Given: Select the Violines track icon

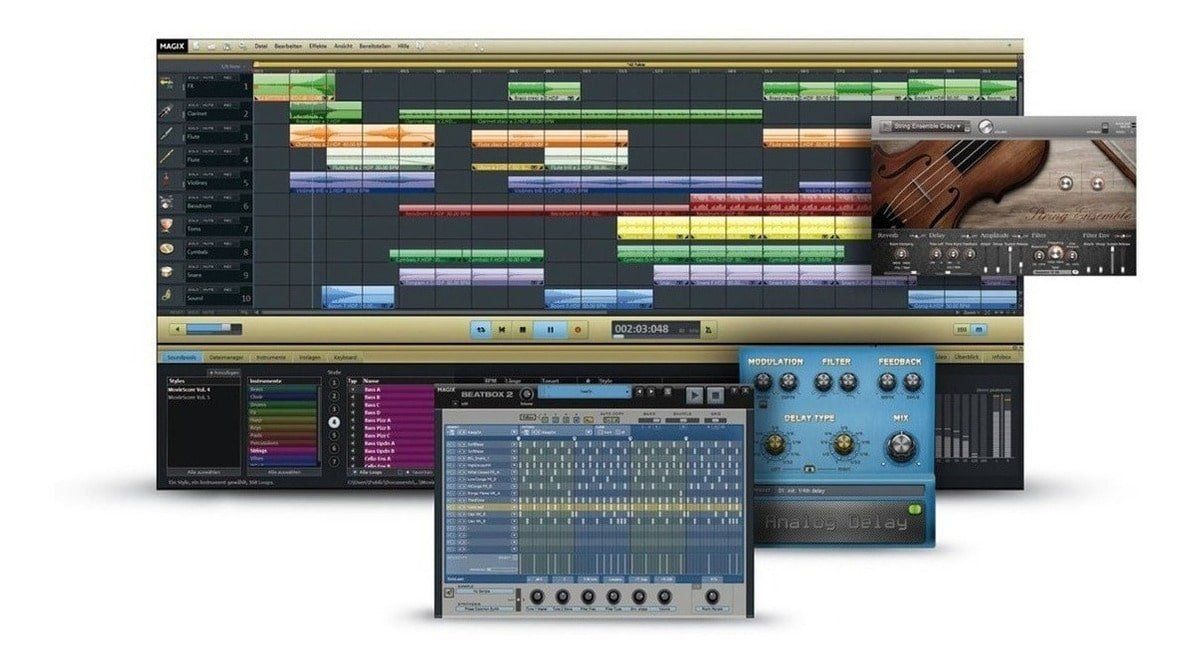Looking at the screenshot, I should pos(163,178).
